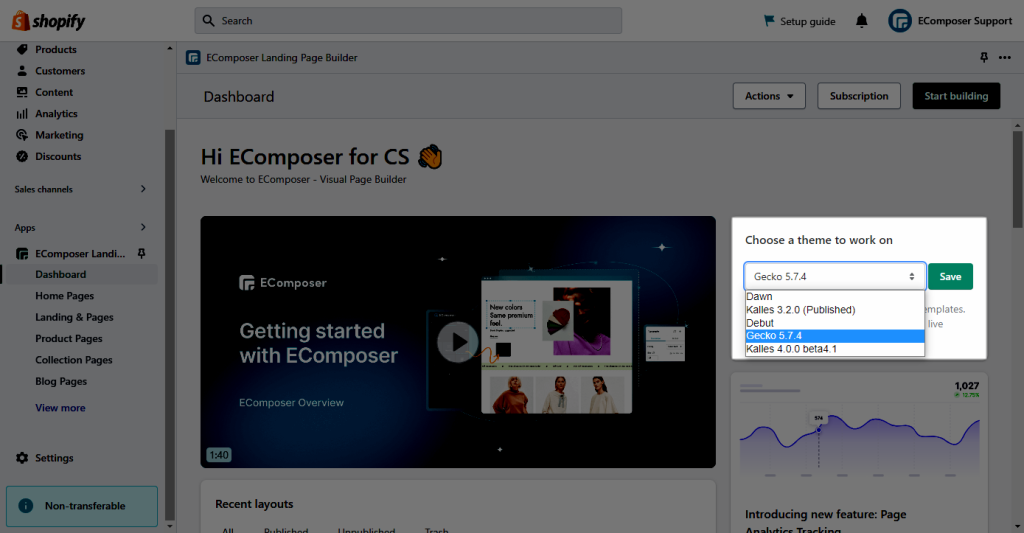The image size is (1024, 533).
Task: Pin EComposer app in sidebar
Action: [141, 253]
